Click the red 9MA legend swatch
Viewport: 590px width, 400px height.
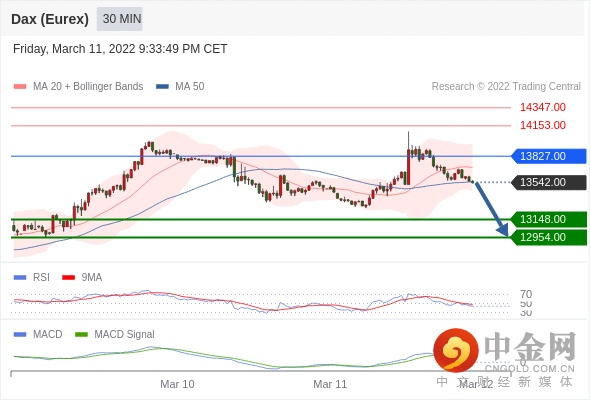coord(68,278)
